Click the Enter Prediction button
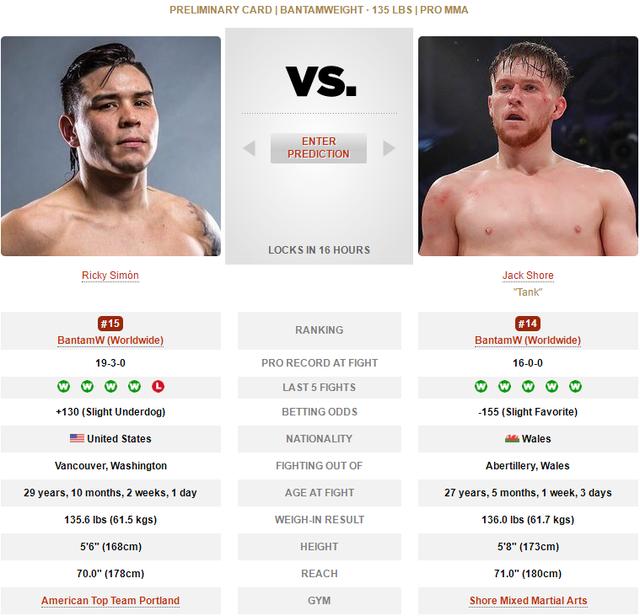640x616 pixels. tap(318, 148)
